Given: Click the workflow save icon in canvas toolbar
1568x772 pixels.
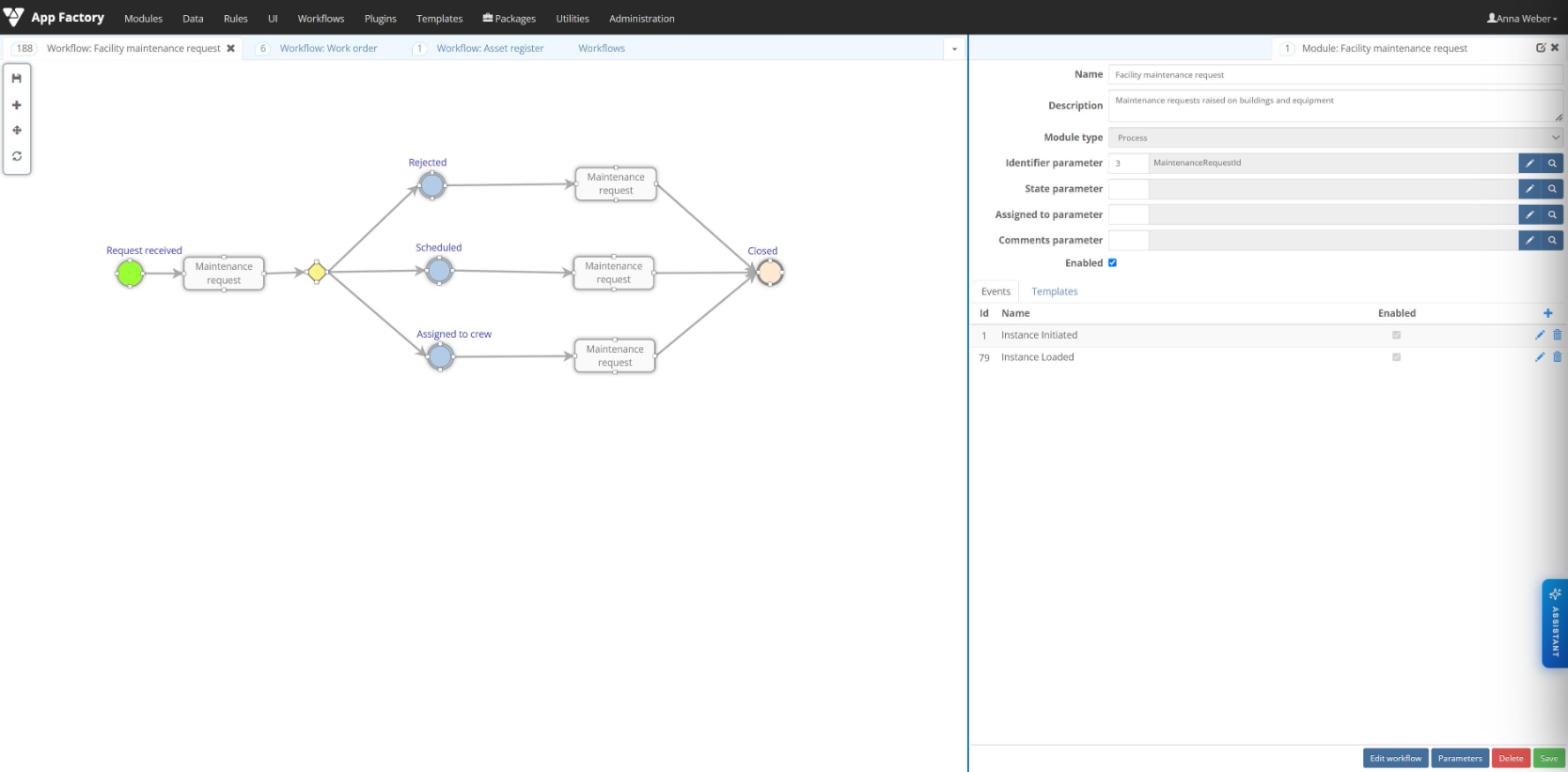Looking at the screenshot, I should [17, 78].
